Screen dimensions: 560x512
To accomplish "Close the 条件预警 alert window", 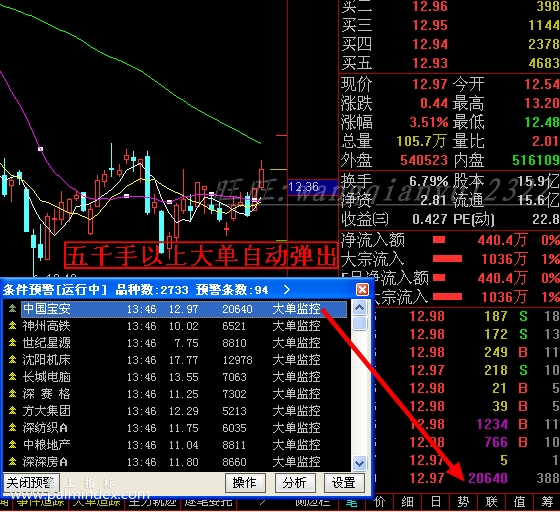I will (x=362, y=290).
